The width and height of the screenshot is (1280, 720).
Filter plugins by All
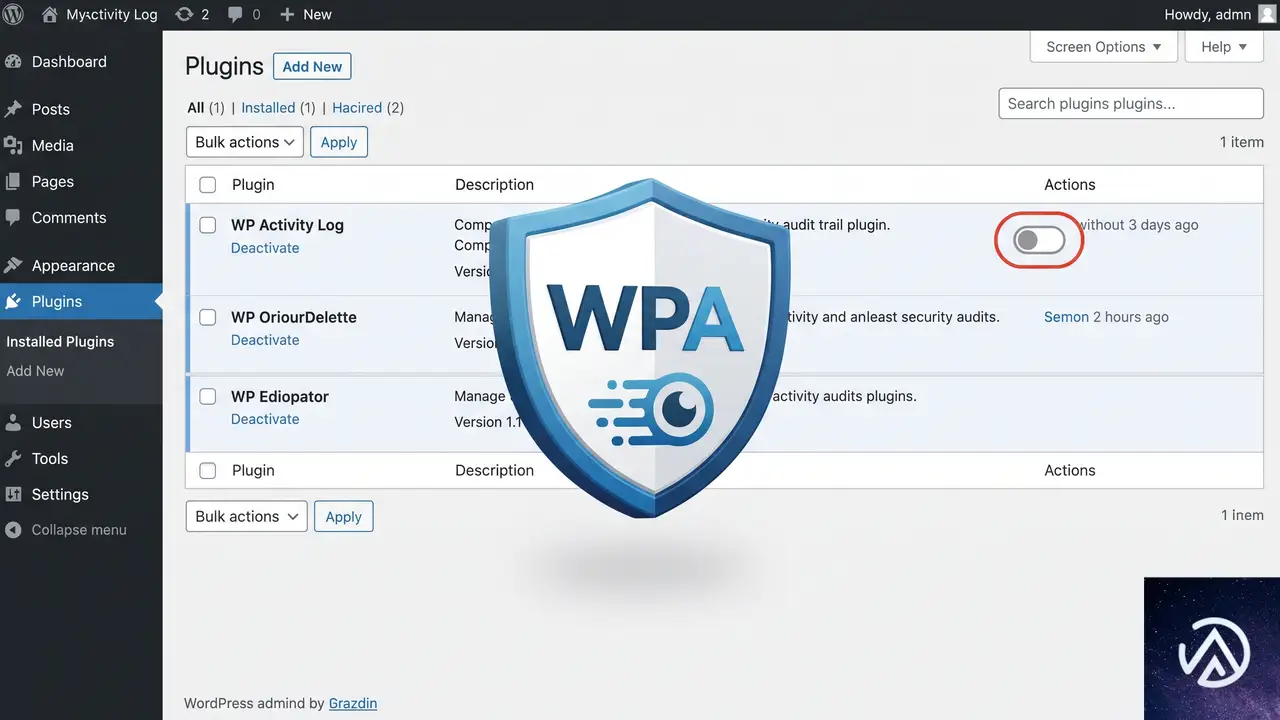point(196,107)
